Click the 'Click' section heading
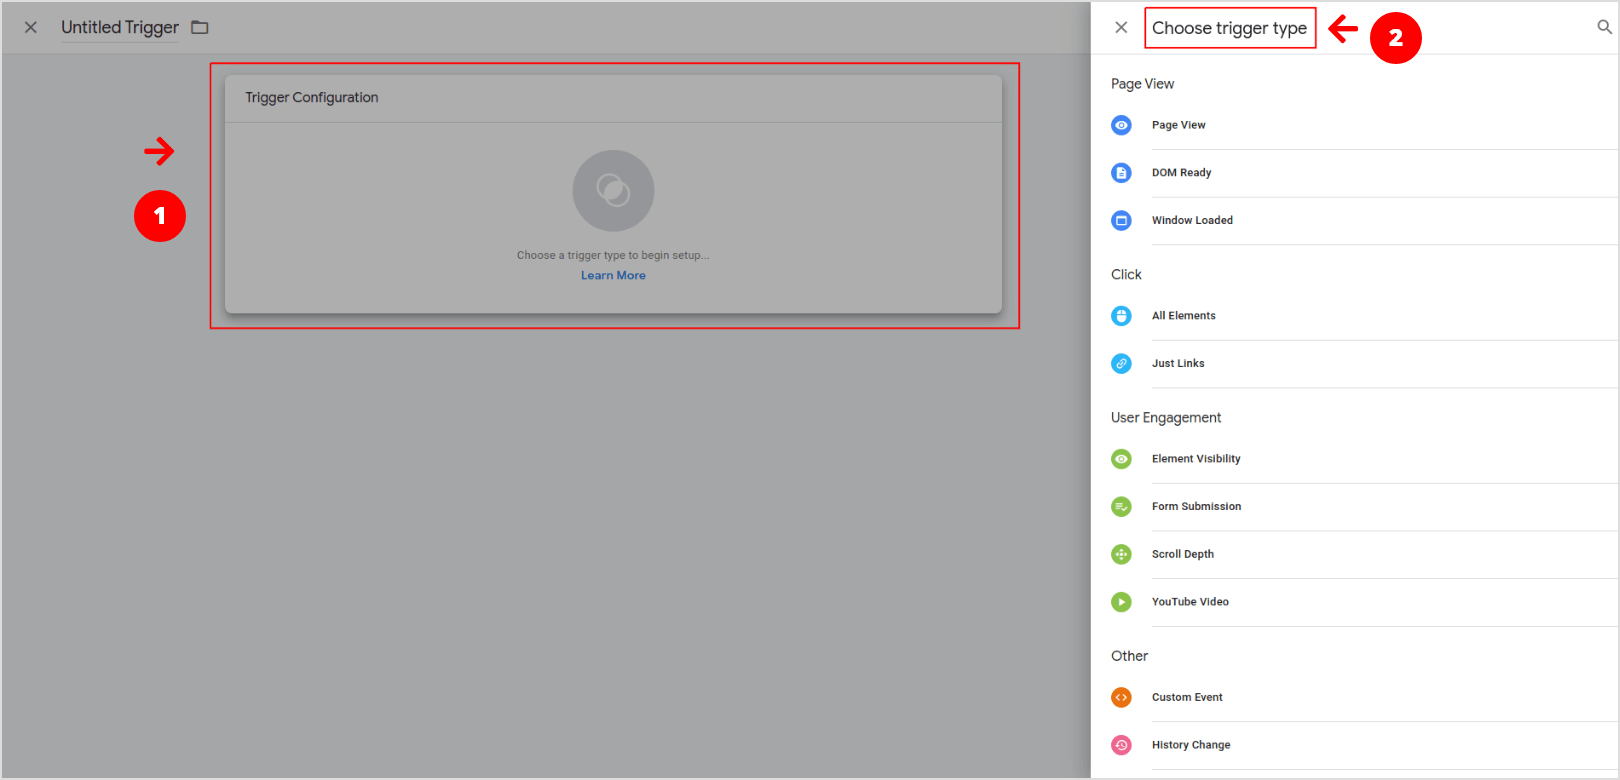The image size is (1620, 780). coord(1126,274)
